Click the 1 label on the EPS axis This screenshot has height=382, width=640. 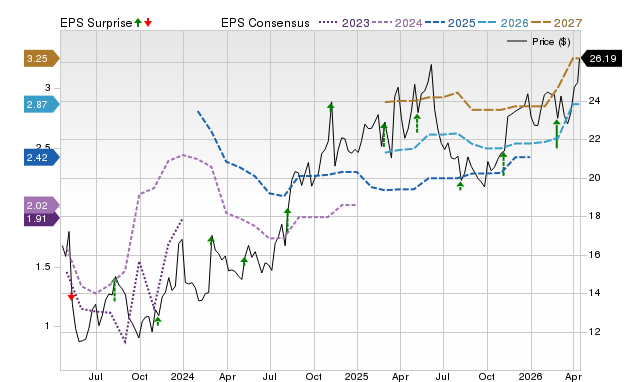47,326
